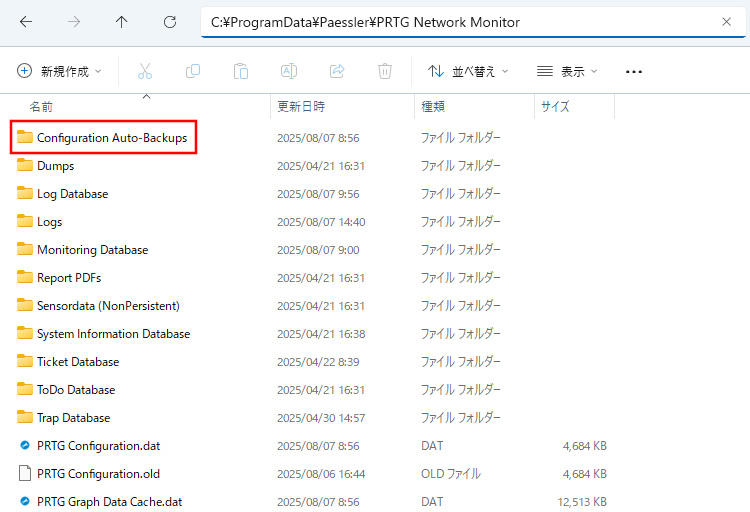Select the 'Logs' folder name
750x512 pixels.
pyautogui.click(x=50, y=222)
